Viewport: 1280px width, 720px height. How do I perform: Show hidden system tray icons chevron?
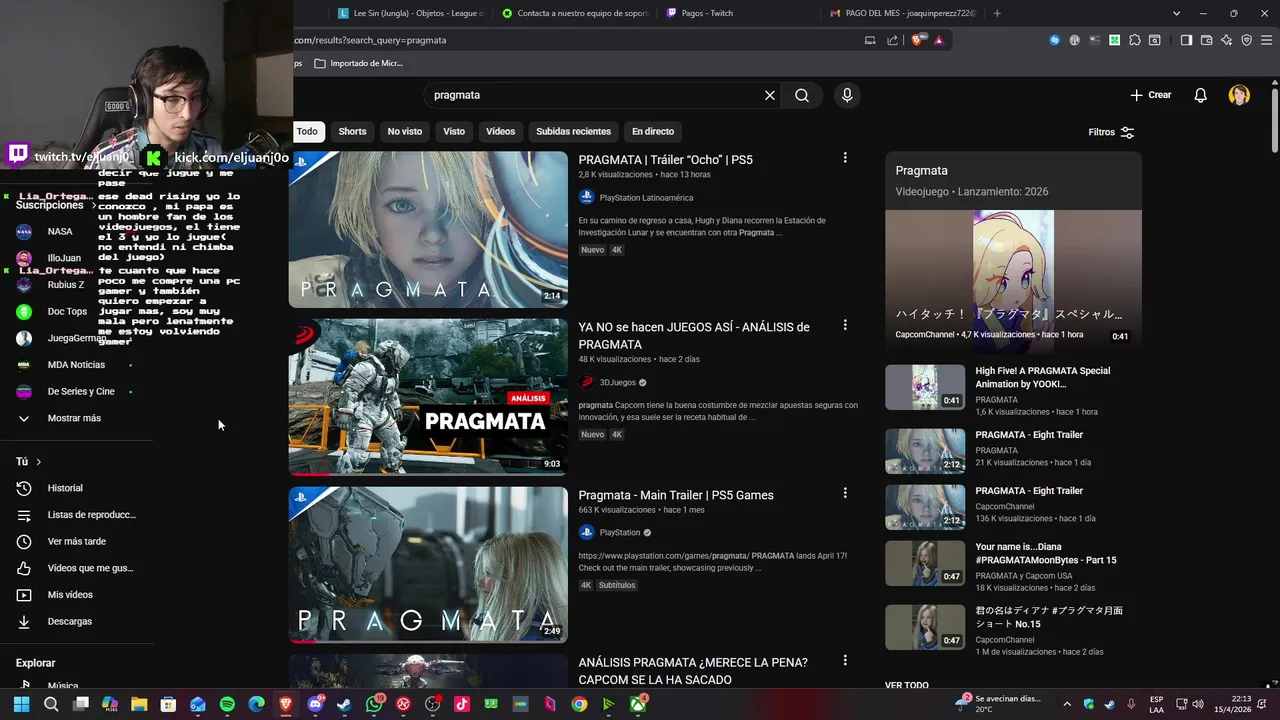pos(1066,704)
